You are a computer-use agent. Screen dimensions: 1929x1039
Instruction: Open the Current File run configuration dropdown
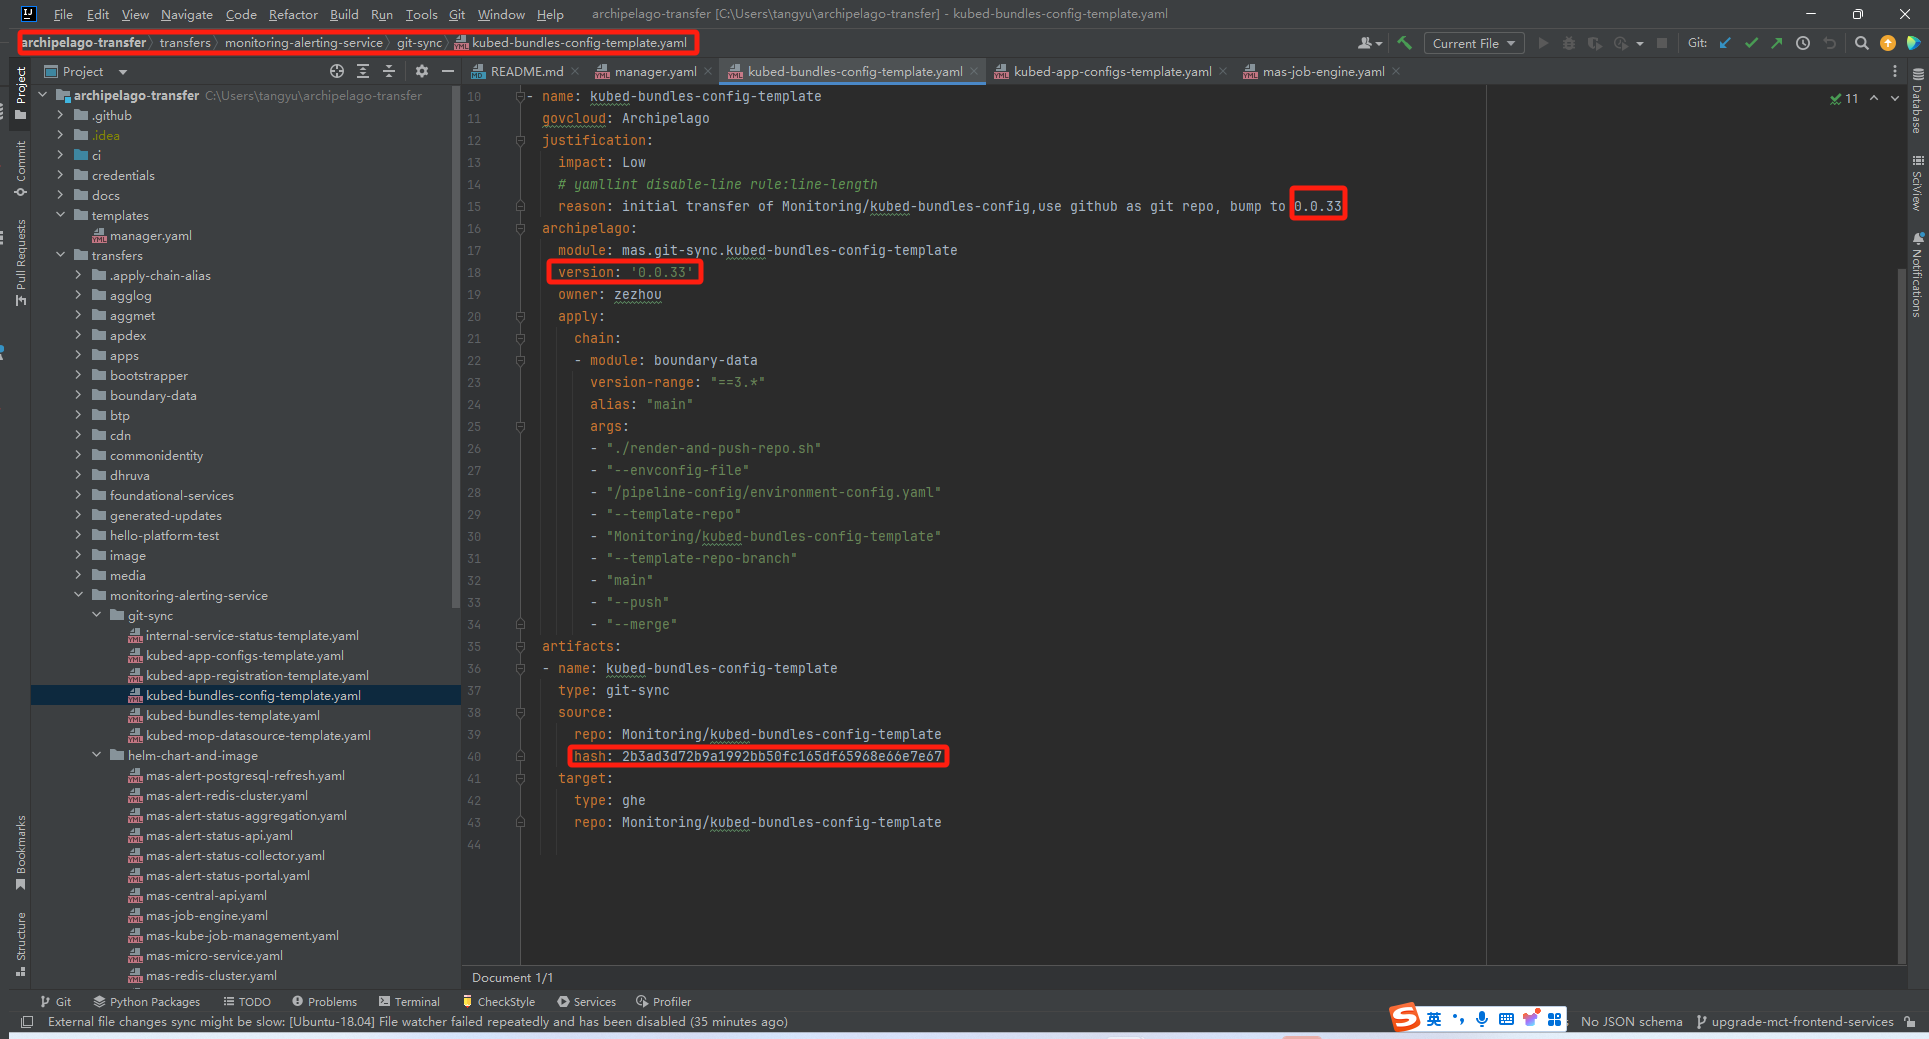coord(1474,43)
